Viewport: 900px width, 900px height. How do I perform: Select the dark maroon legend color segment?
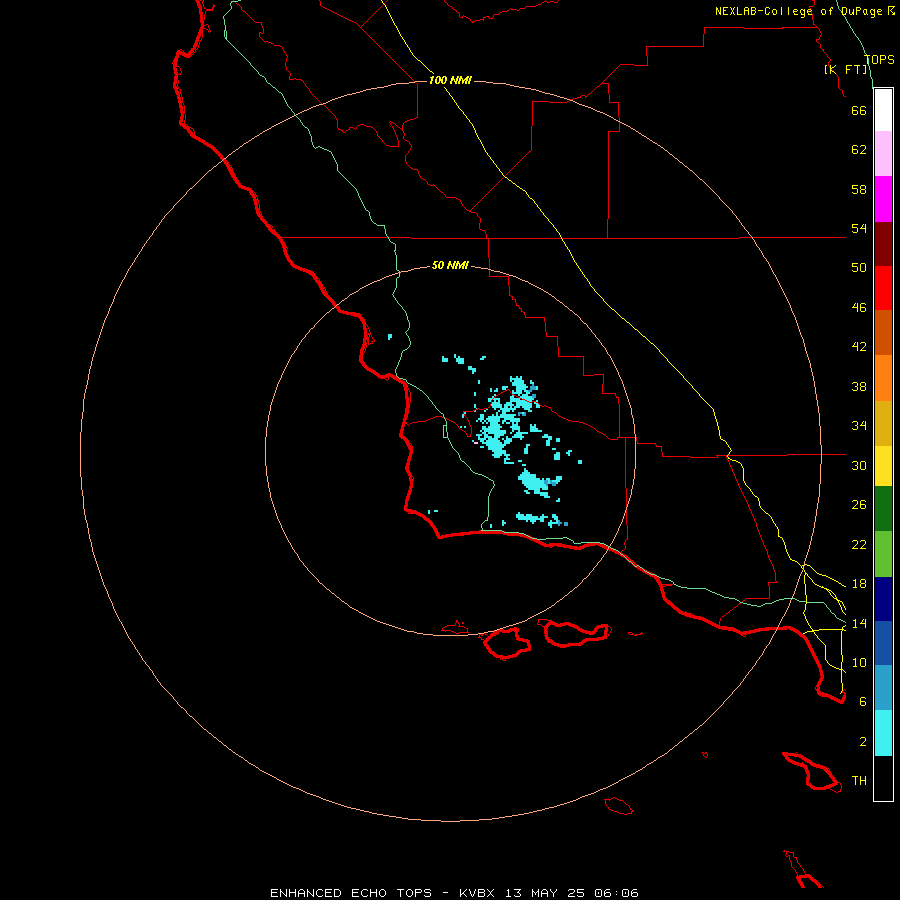click(883, 244)
